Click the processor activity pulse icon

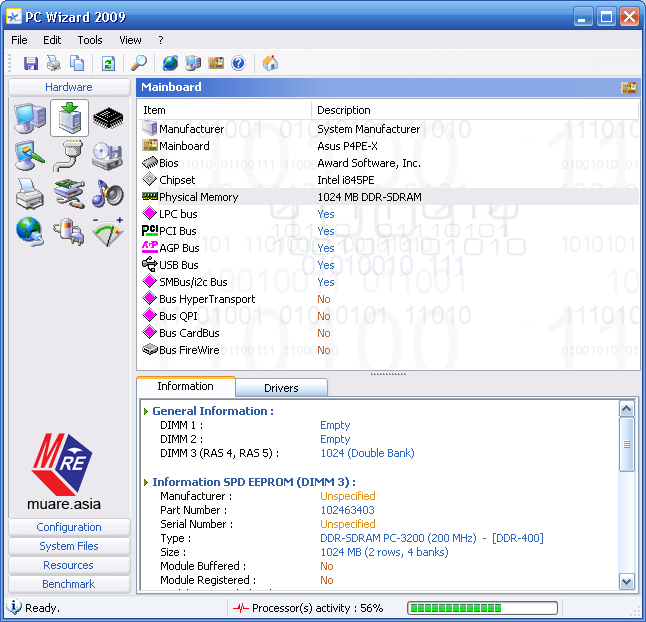tap(241, 608)
